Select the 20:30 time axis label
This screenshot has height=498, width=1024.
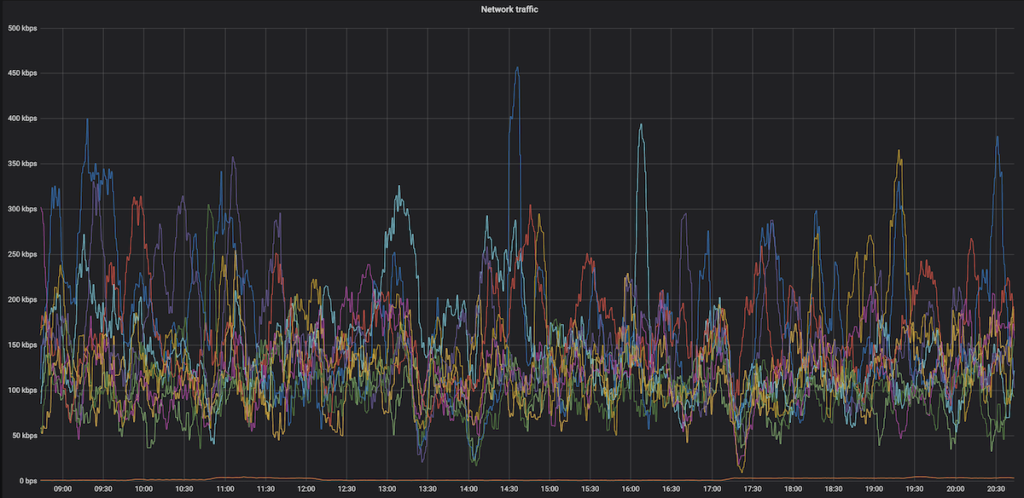click(x=996, y=489)
